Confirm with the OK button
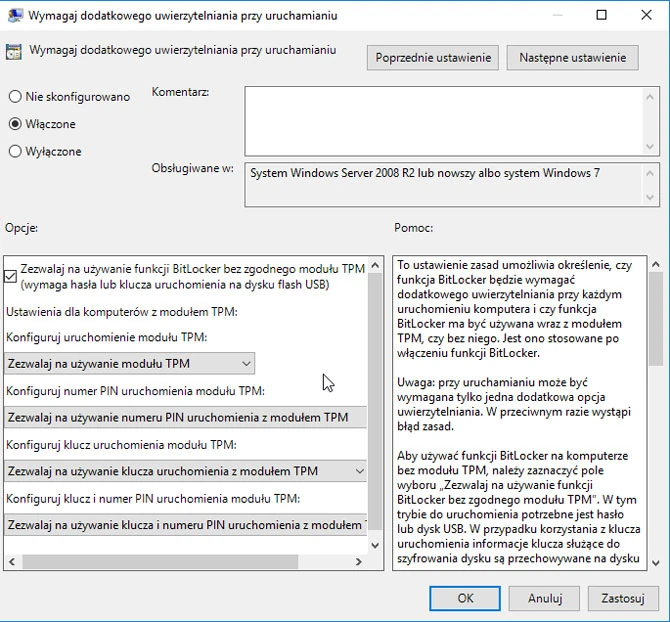 coord(465,598)
